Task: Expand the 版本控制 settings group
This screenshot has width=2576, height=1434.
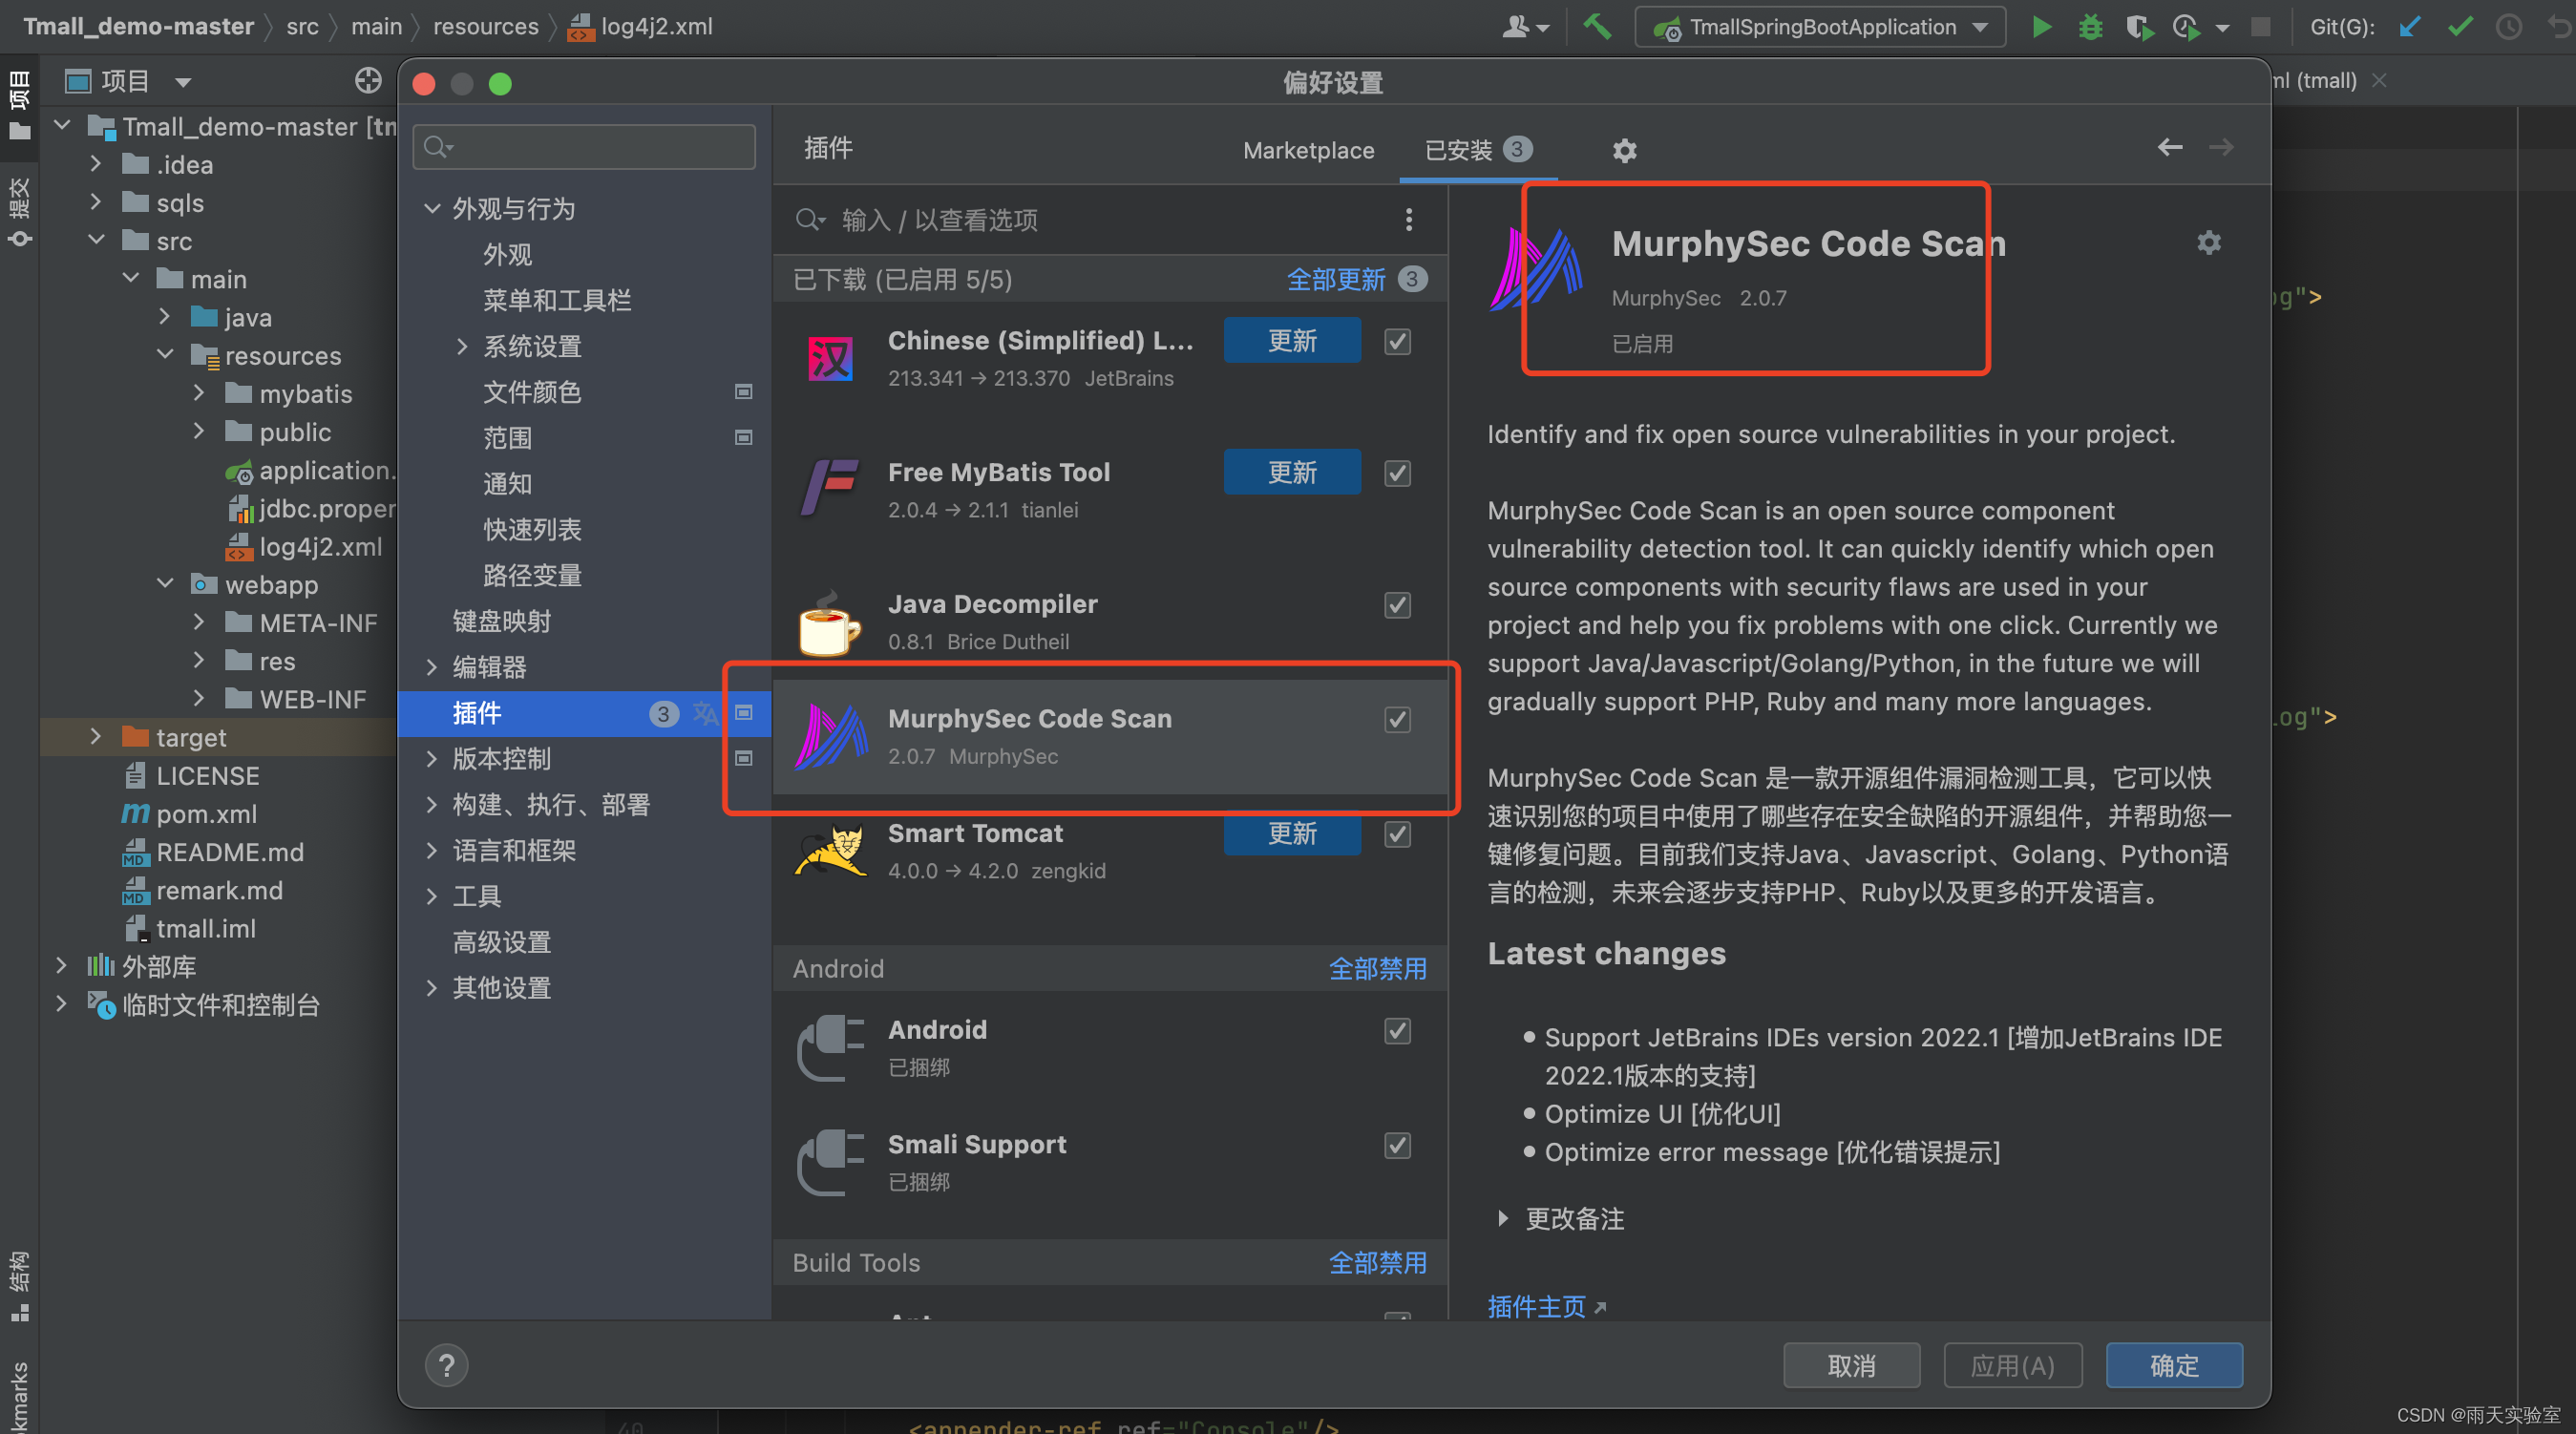Action: pyautogui.click(x=432, y=759)
